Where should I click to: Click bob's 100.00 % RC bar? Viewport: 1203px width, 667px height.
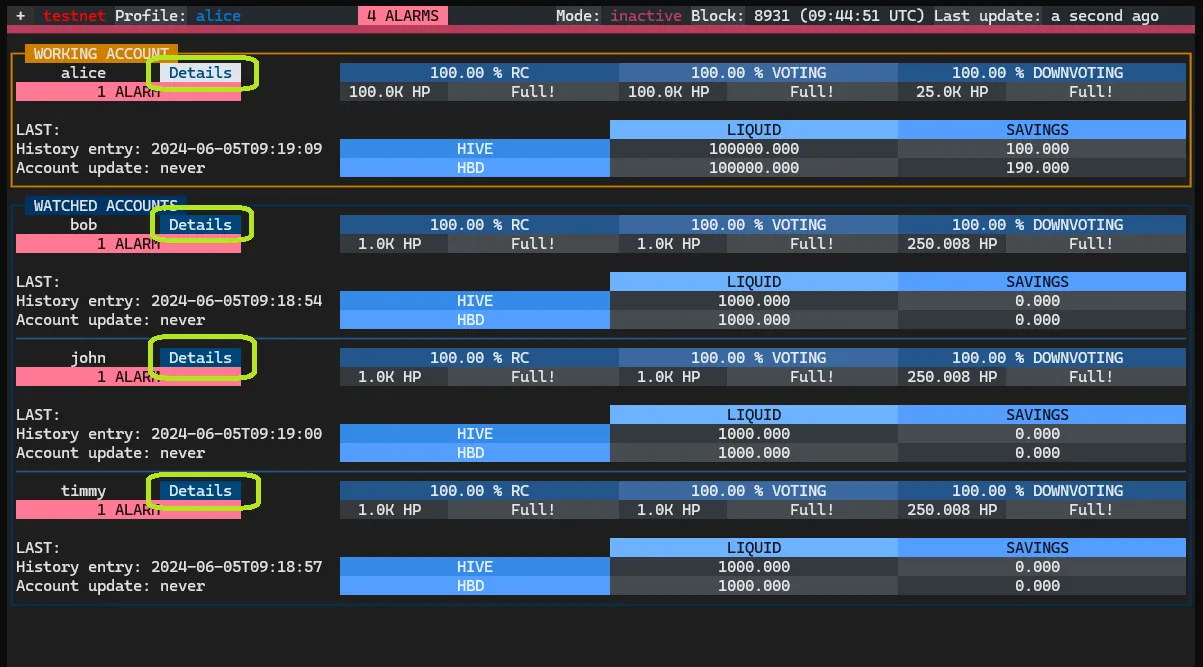tap(479, 225)
